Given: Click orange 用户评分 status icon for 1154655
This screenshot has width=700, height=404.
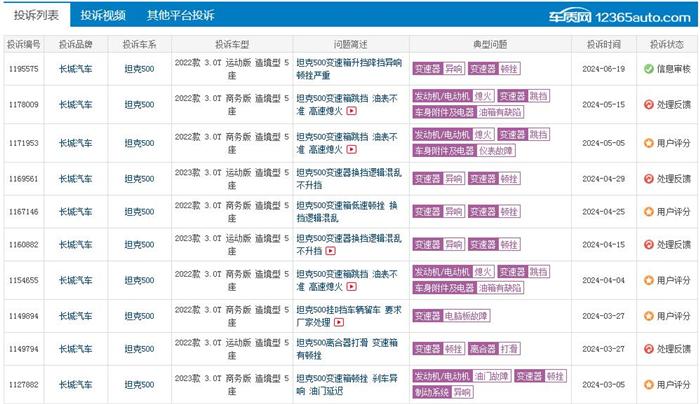Looking at the screenshot, I should pos(649,280).
